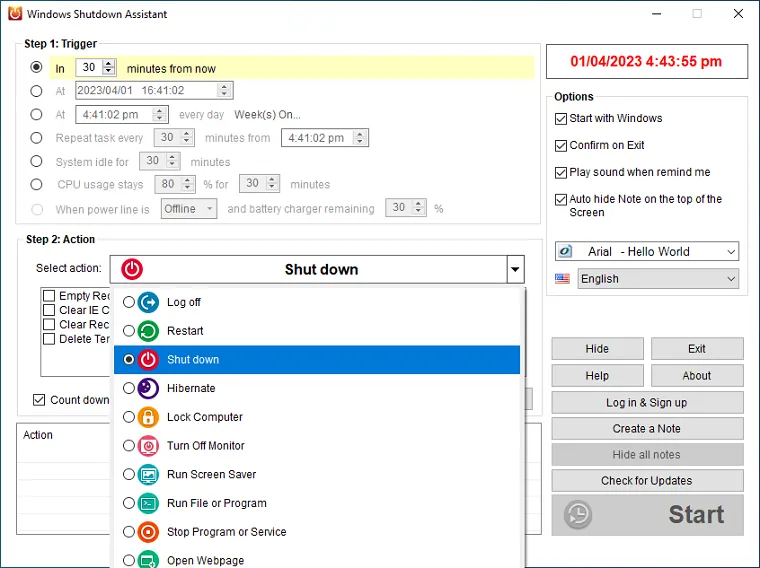Uncheck Play sound when remind me

561,172
